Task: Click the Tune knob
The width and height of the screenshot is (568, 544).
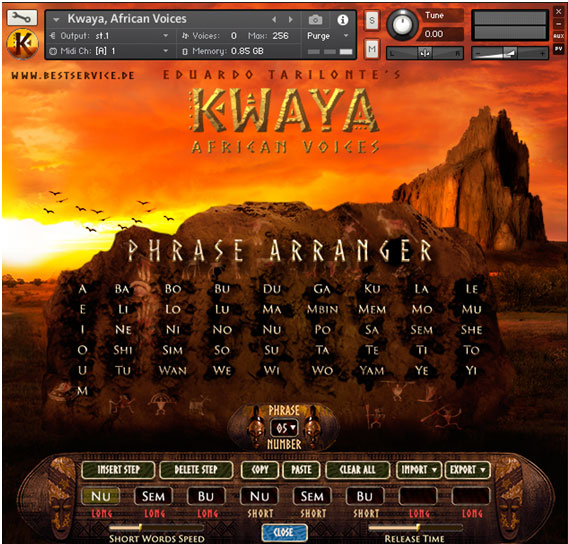Action: point(402,24)
